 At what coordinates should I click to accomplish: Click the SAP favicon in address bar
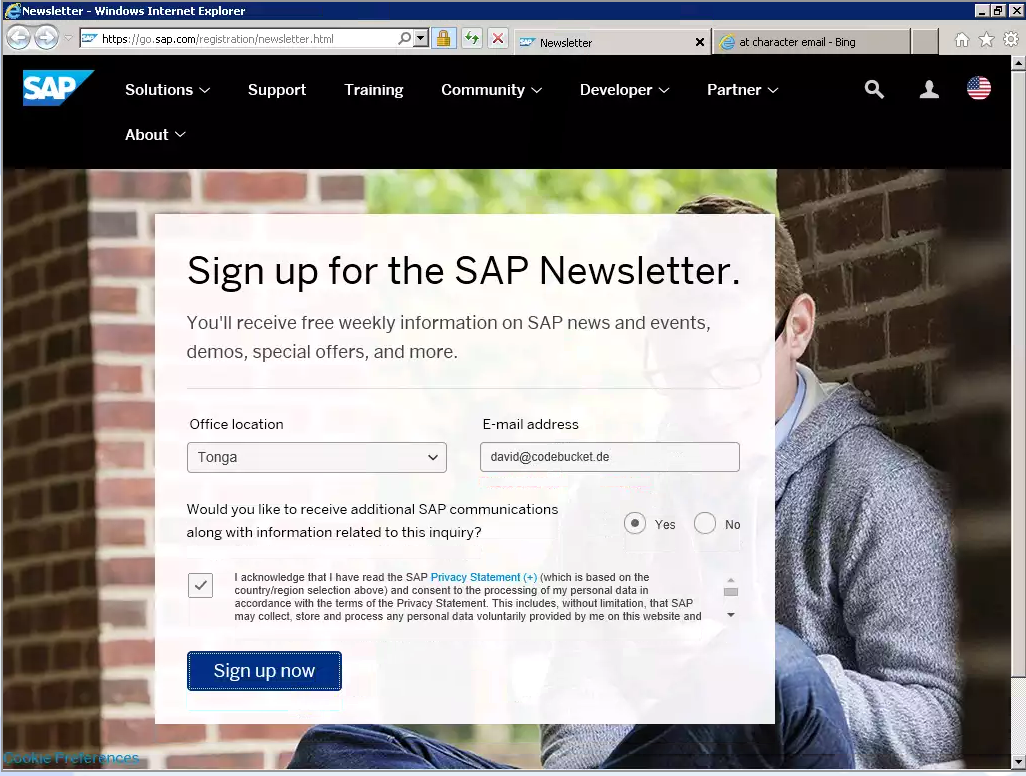[x=90, y=39]
